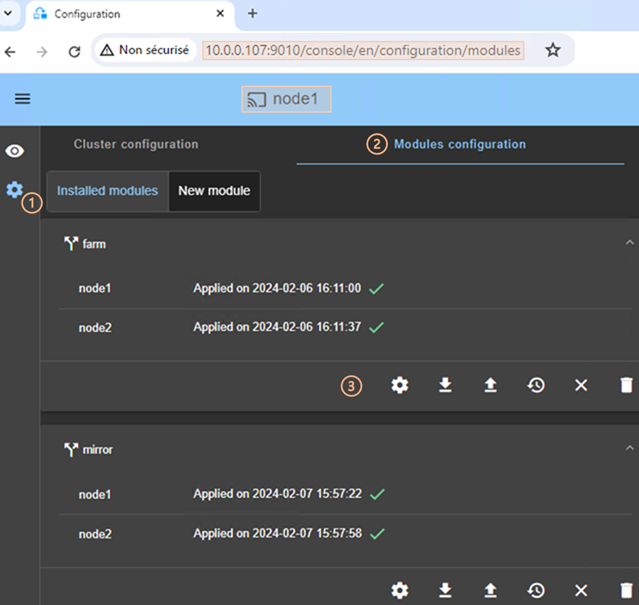Open the farm module configuration gear
The height and width of the screenshot is (605, 639).
[x=400, y=385]
